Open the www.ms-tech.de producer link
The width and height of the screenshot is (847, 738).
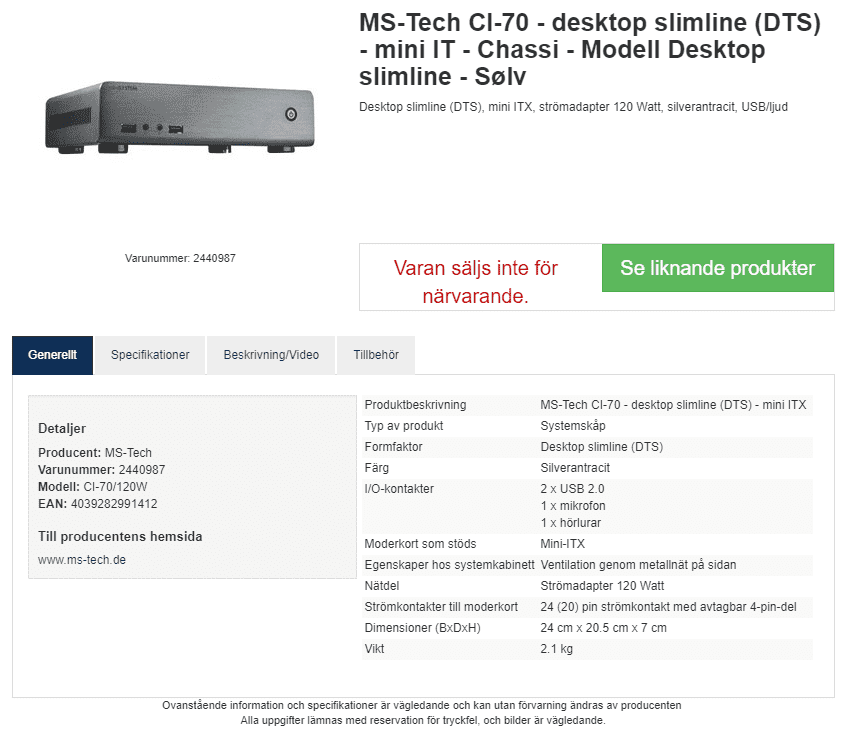point(82,560)
